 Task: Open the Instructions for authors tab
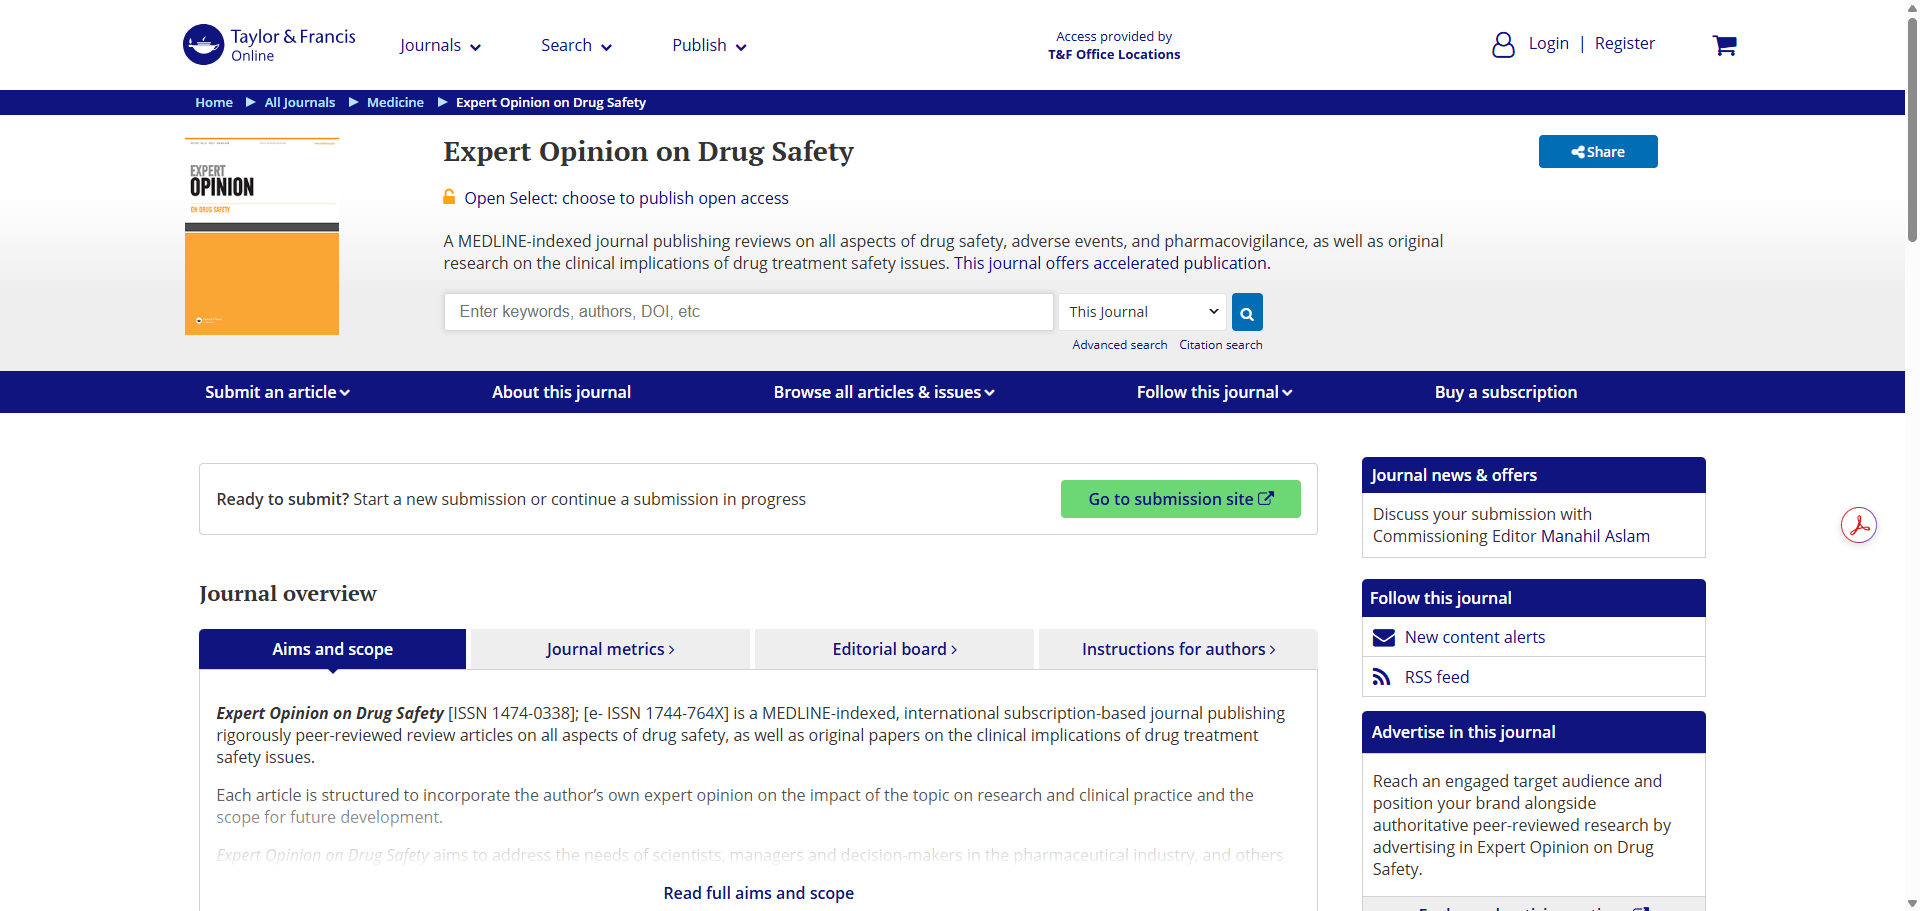1178,649
